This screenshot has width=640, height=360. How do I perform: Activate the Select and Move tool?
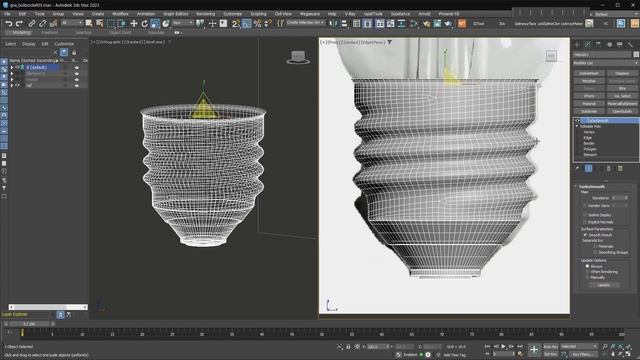click(x=133, y=24)
